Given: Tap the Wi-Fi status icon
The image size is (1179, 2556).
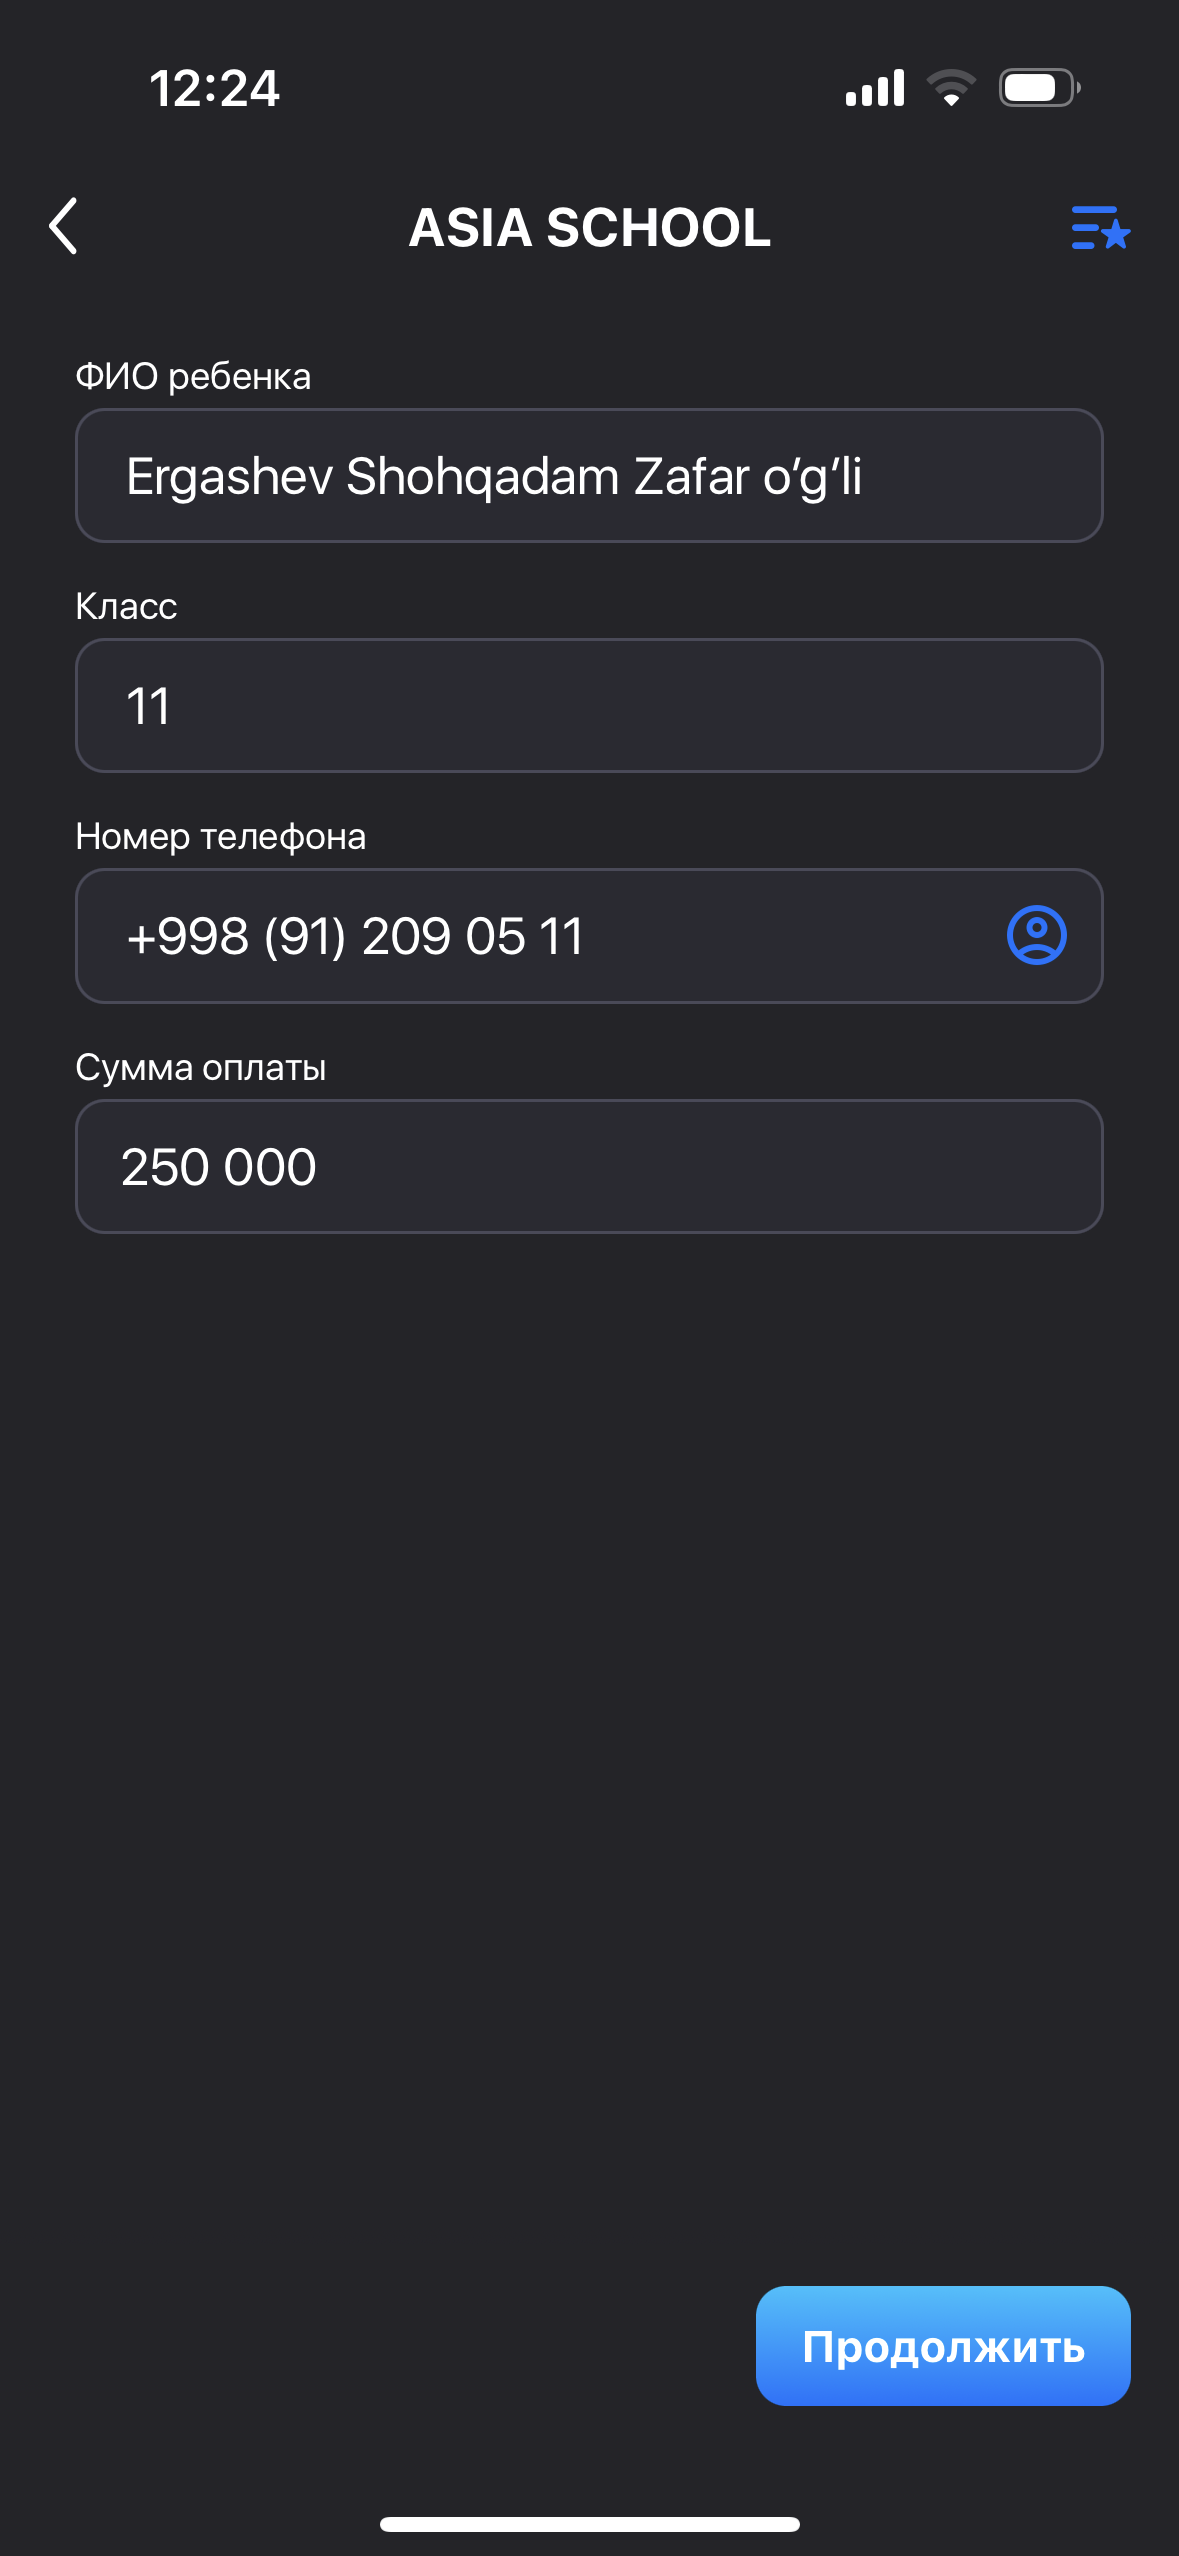Looking at the screenshot, I should point(951,88).
